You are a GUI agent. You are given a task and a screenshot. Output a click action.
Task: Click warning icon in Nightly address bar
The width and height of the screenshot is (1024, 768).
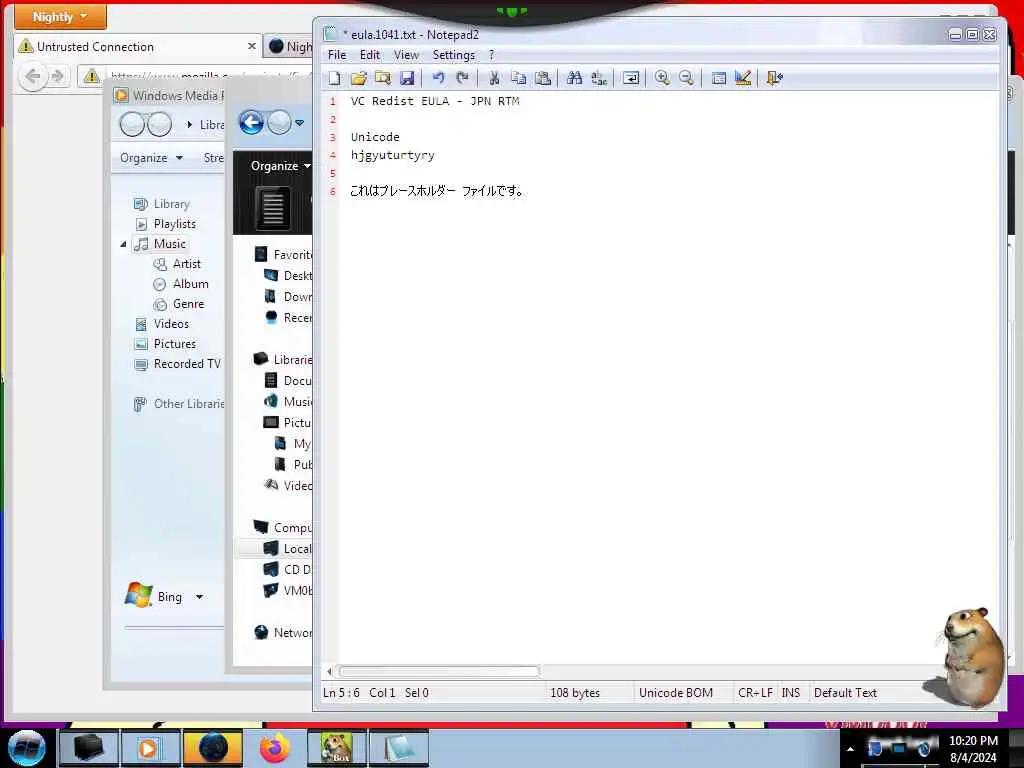click(91, 76)
